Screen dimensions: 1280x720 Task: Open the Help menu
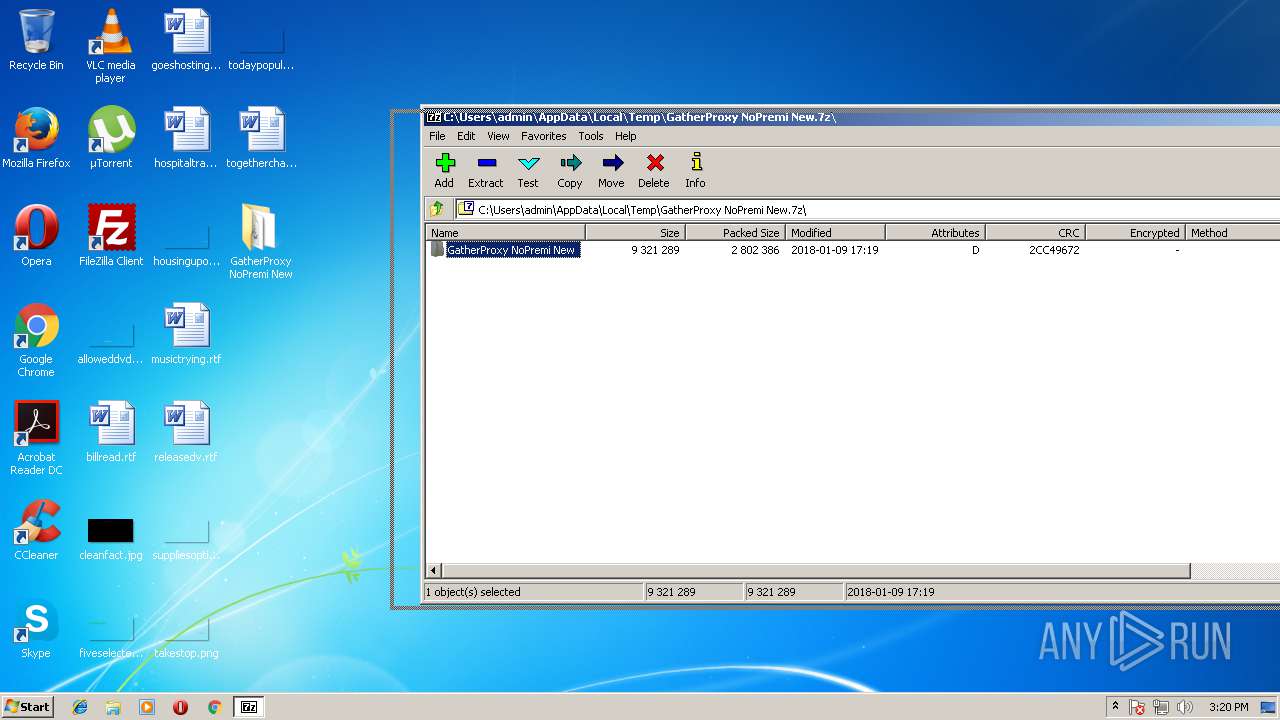625,136
